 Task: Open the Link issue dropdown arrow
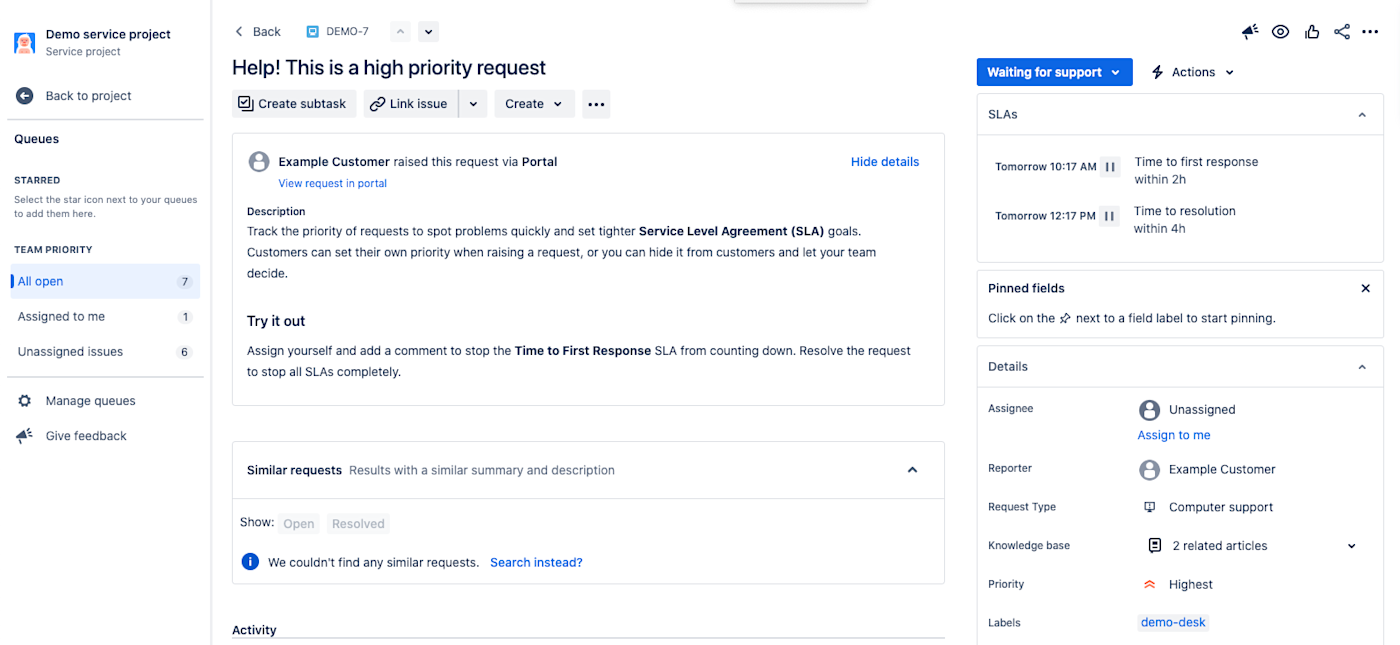[x=473, y=104]
